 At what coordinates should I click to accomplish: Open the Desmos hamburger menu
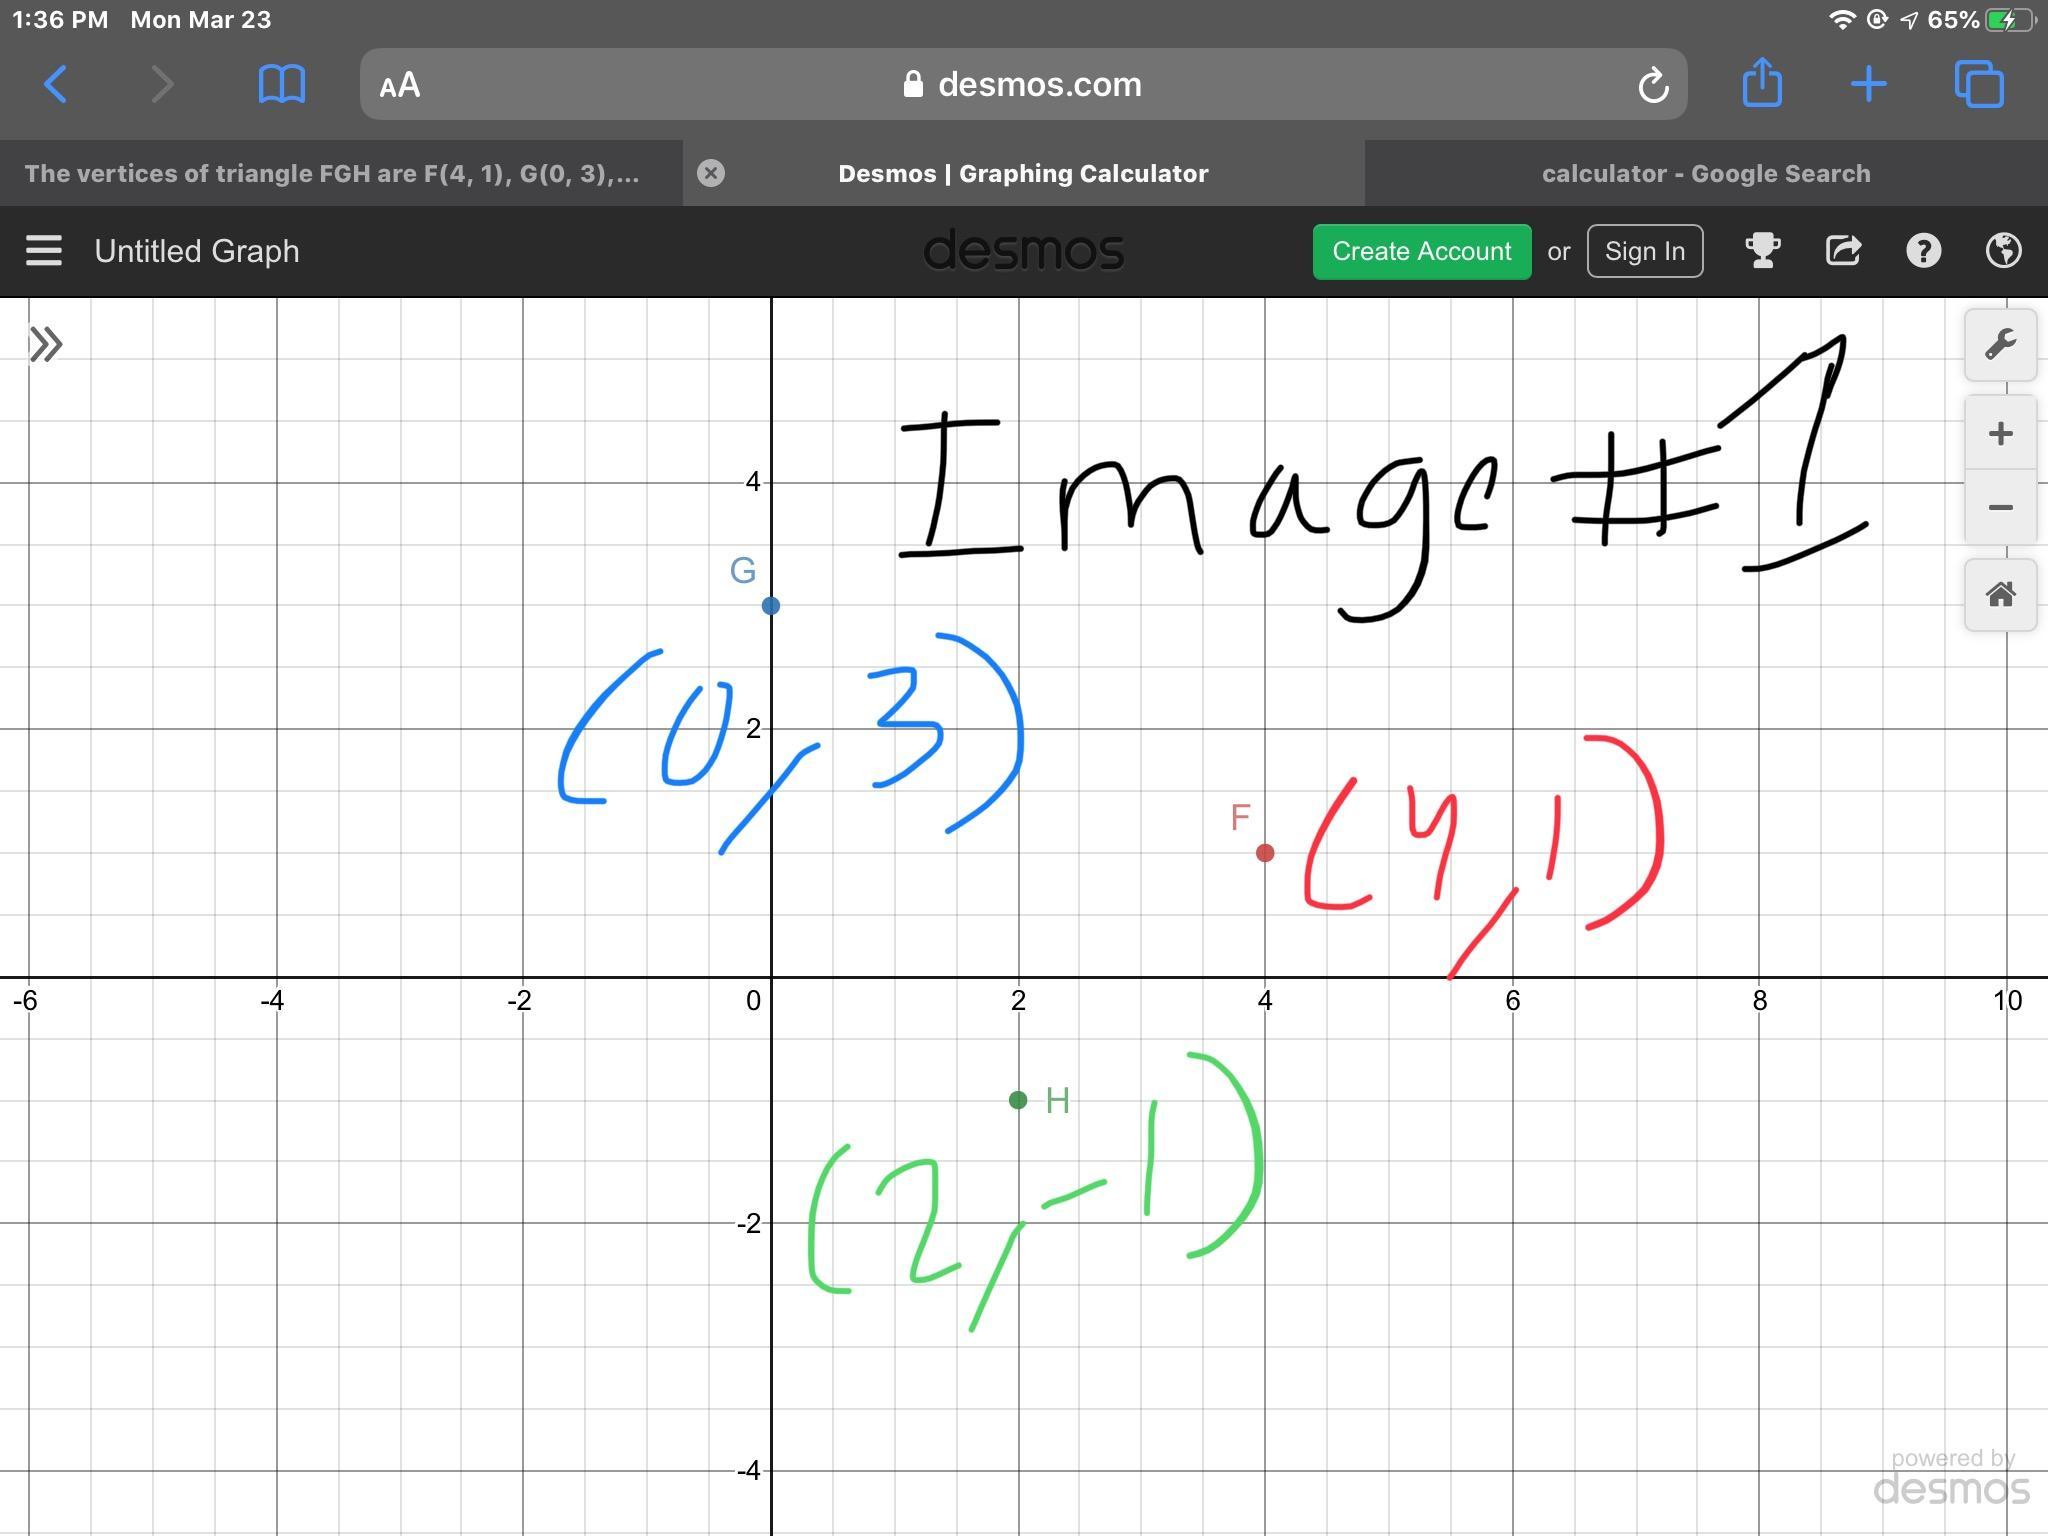point(44,251)
